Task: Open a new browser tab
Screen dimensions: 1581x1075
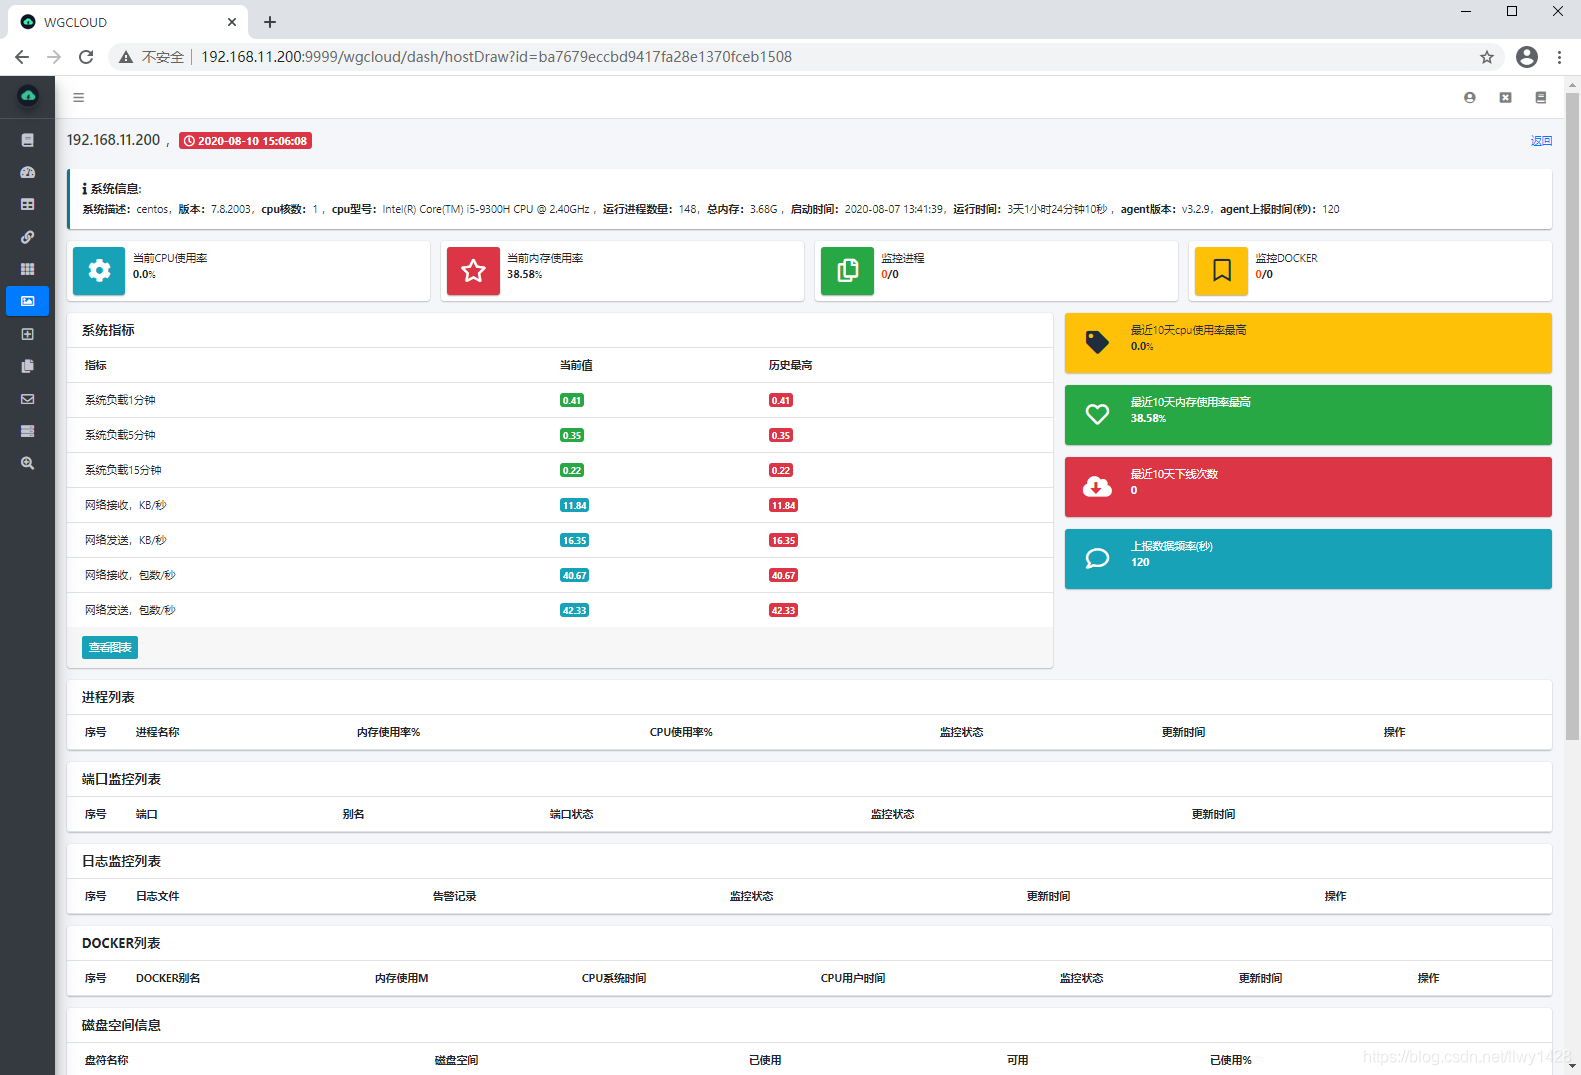Action: pyautogui.click(x=270, y=22)
